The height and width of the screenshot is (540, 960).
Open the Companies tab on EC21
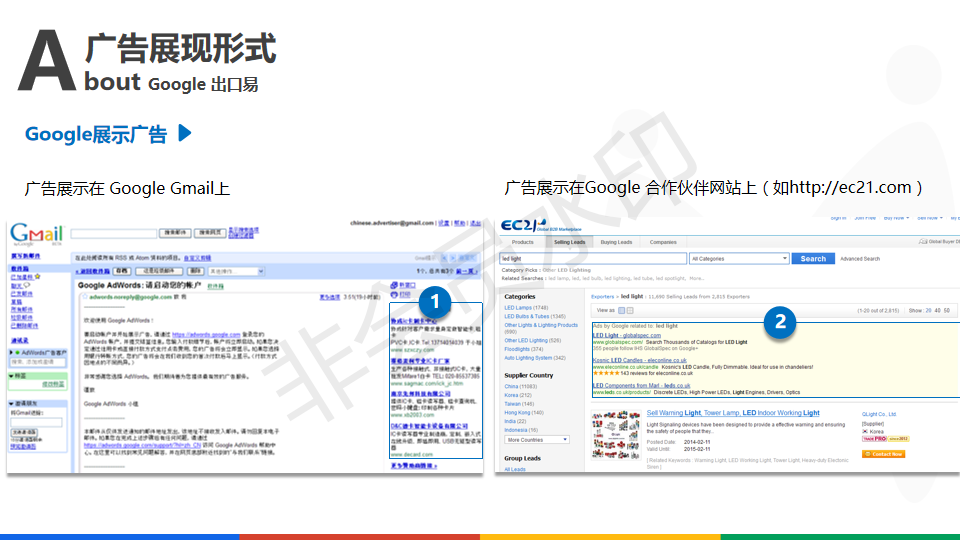pos(662,242)
